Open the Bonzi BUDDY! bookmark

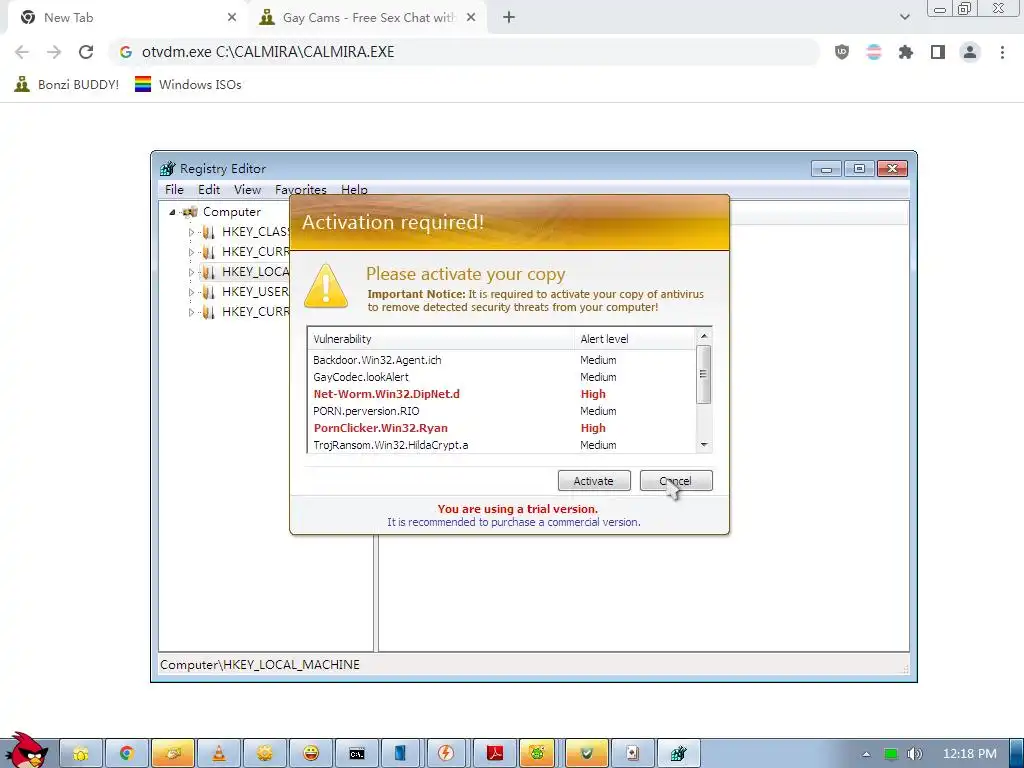pos(67,84)
